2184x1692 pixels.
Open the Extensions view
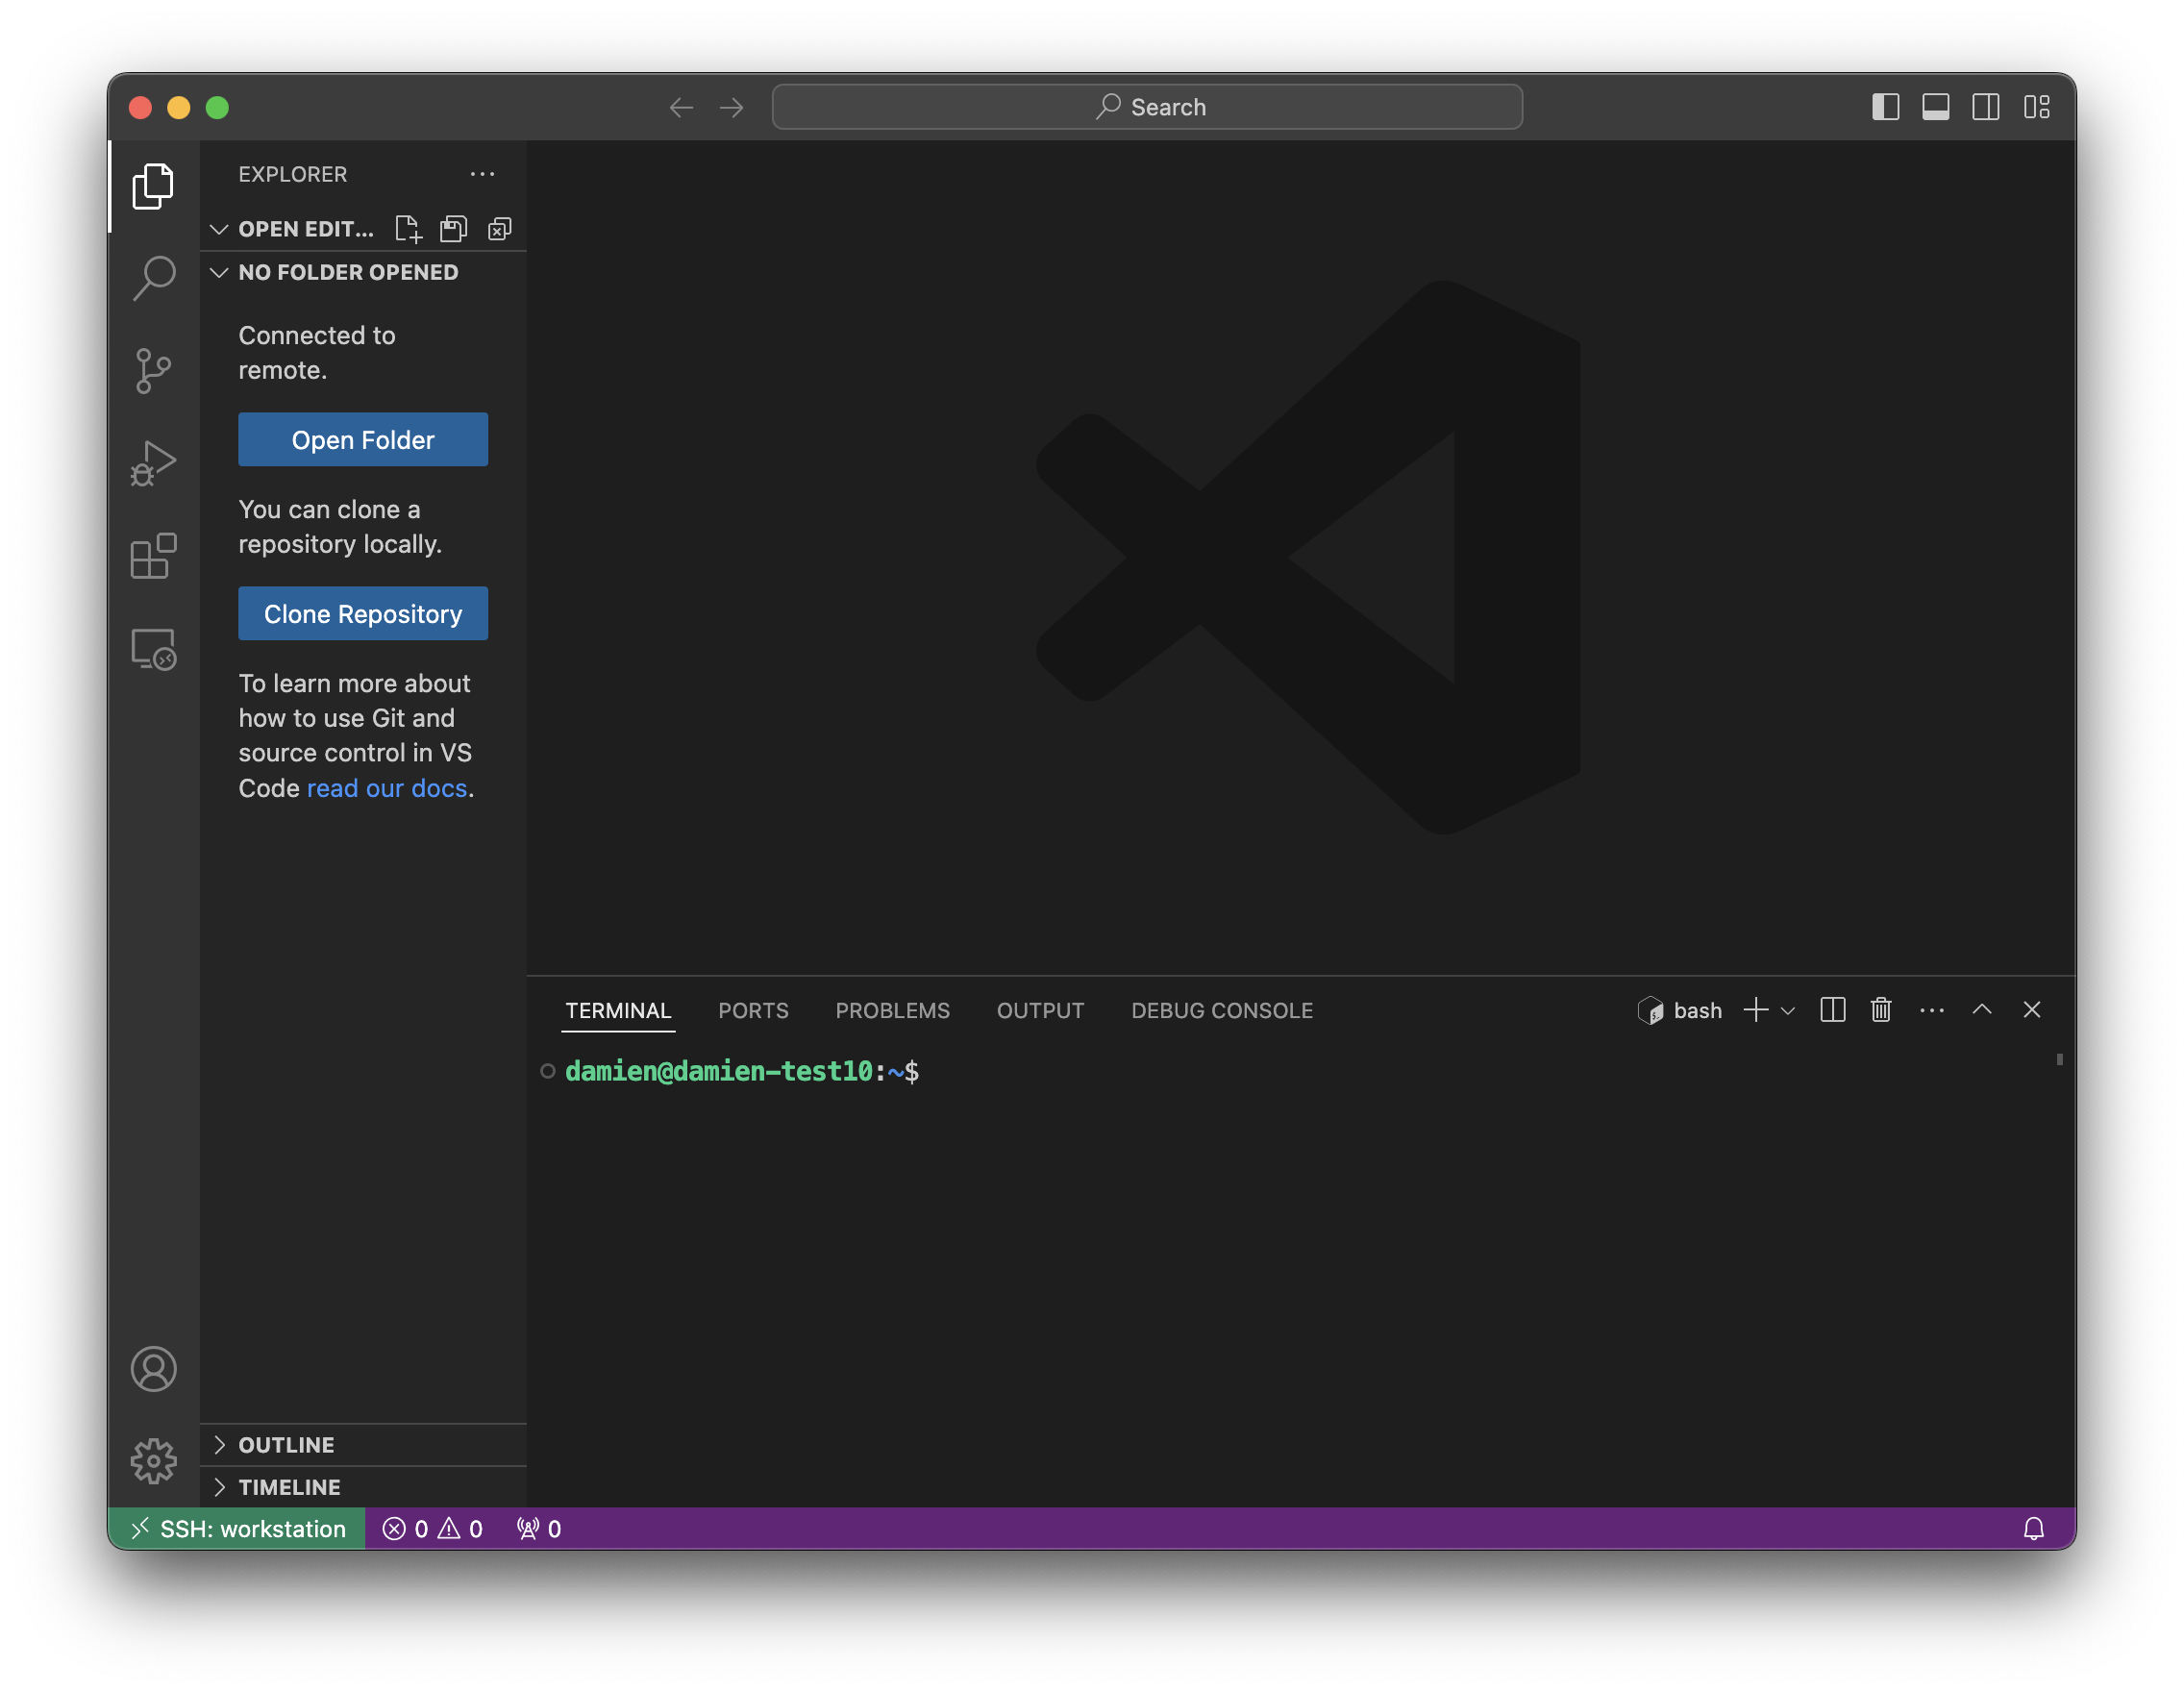coord(153,556)
